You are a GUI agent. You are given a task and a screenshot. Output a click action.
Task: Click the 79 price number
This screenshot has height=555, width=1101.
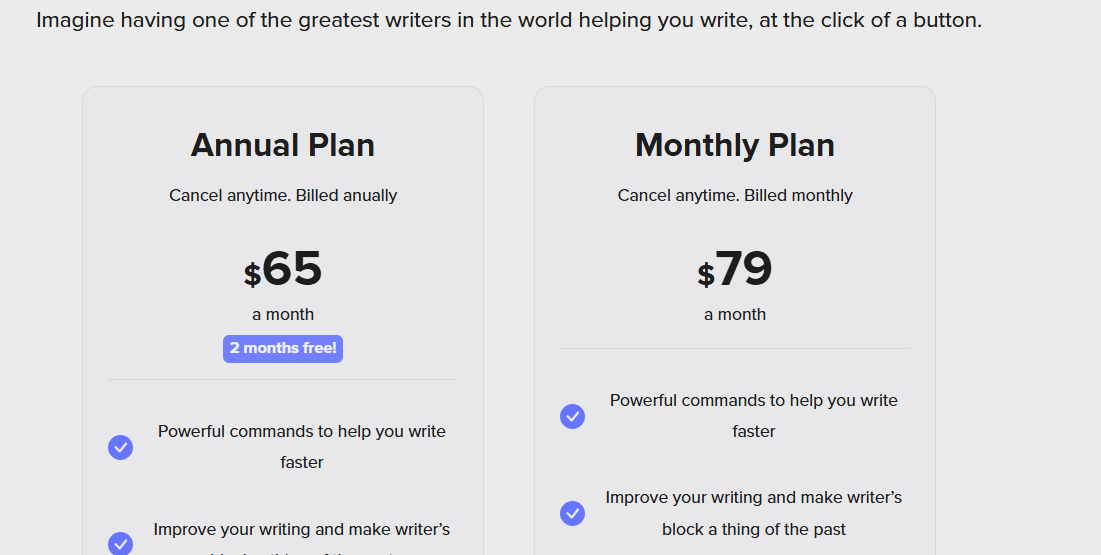744,268
